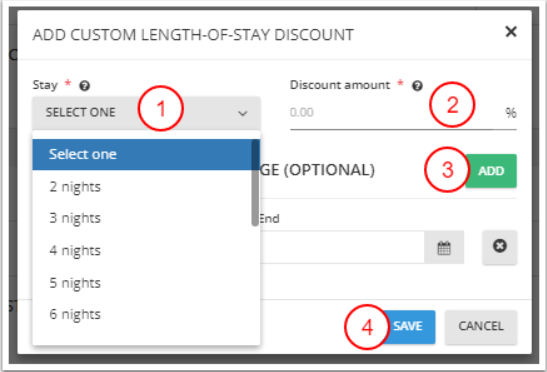Choose the highlighted Select one option
The image size is (547, 372).
pyautogui.click(x=142, y=154)
